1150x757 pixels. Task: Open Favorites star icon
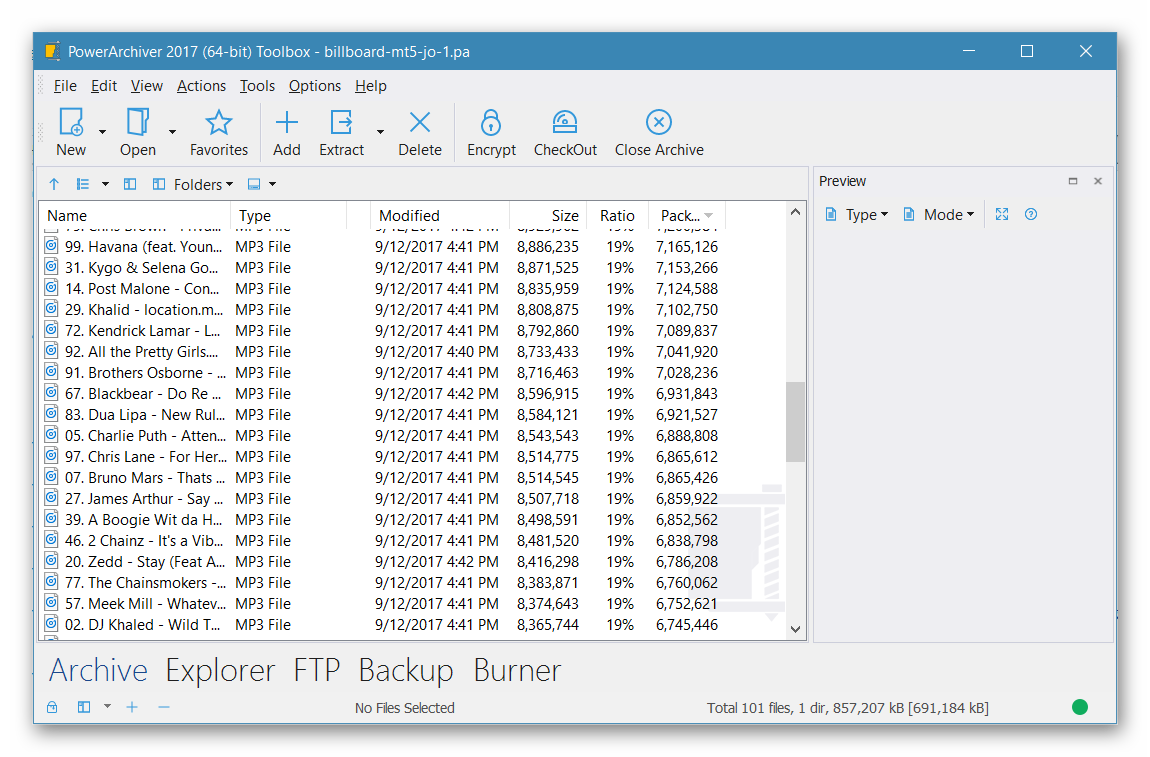(219, 122)
